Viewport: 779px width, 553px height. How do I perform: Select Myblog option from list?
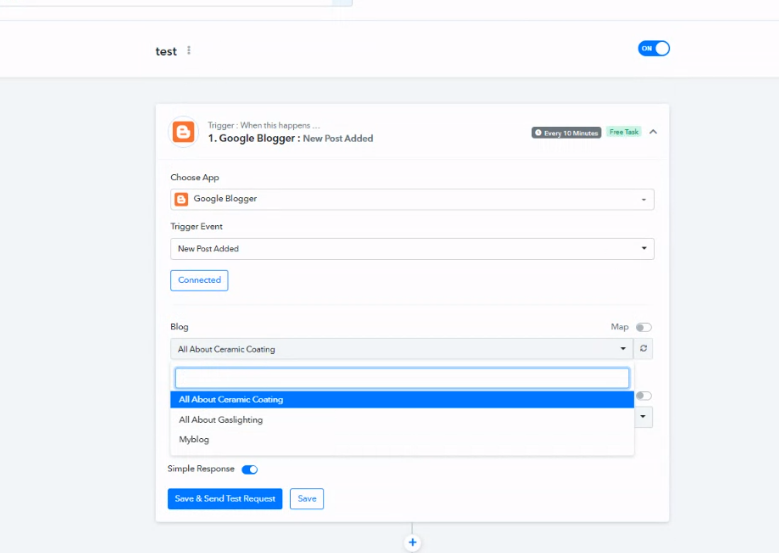point(402,439)
